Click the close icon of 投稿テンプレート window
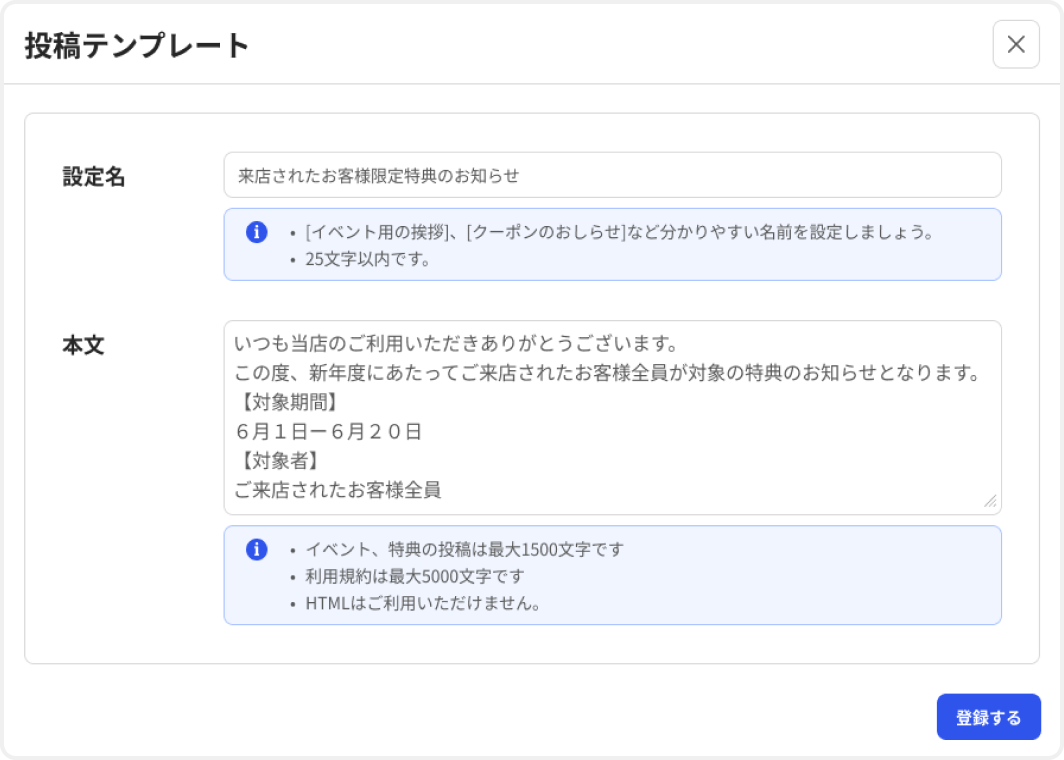Viewport: 1064px width, 760px height. coord(1016,45)
